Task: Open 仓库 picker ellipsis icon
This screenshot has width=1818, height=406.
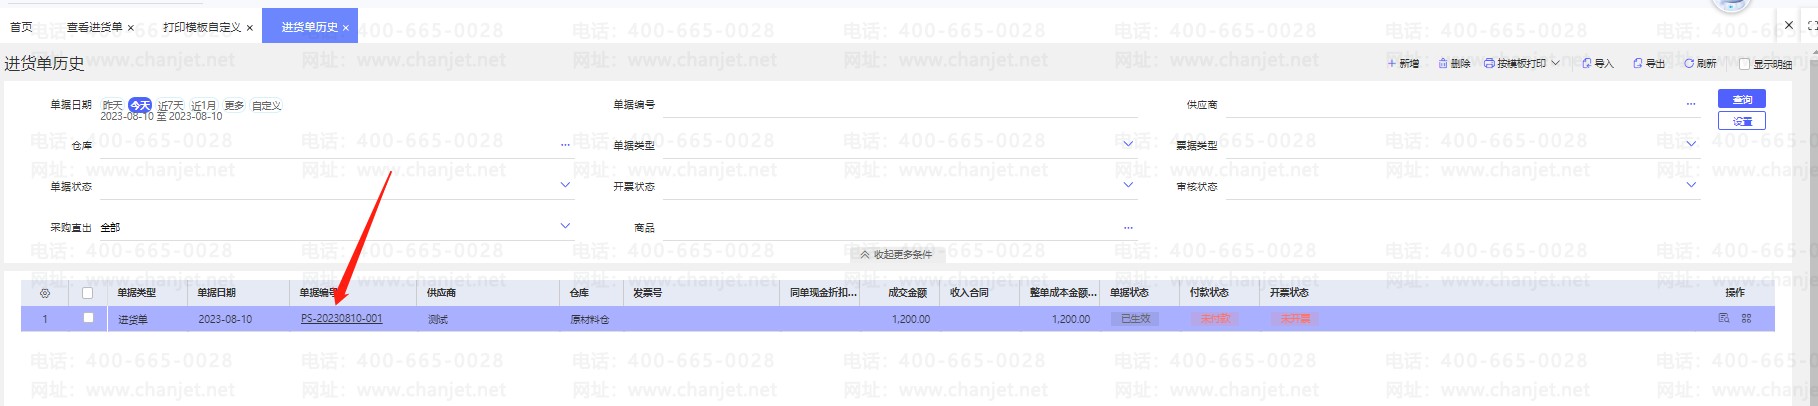Action: (x=565, y=145)
